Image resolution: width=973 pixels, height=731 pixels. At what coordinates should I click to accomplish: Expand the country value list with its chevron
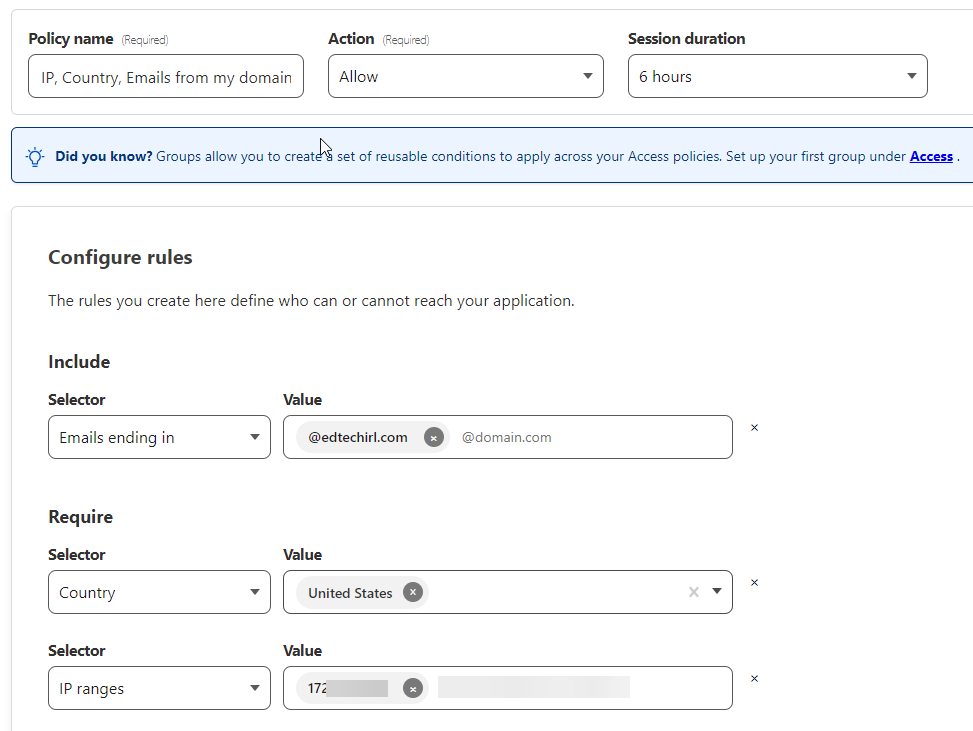coord(717,592)
